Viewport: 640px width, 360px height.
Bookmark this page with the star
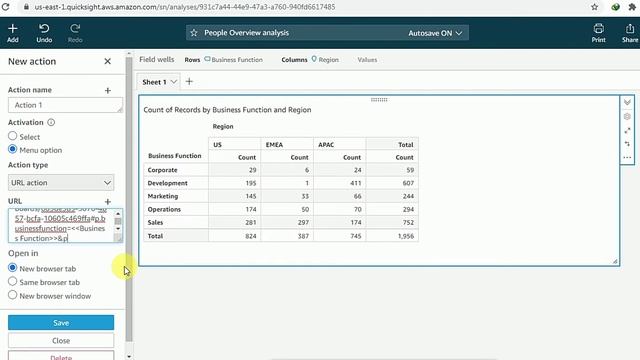pos(594,7)
